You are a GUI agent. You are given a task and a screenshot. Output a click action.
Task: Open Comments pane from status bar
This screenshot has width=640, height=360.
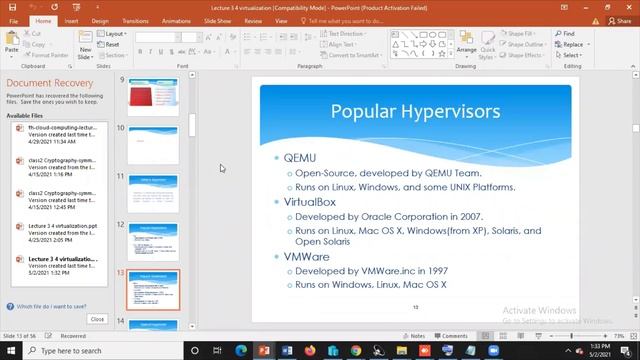pyautogui.click(x=451, y=336)
